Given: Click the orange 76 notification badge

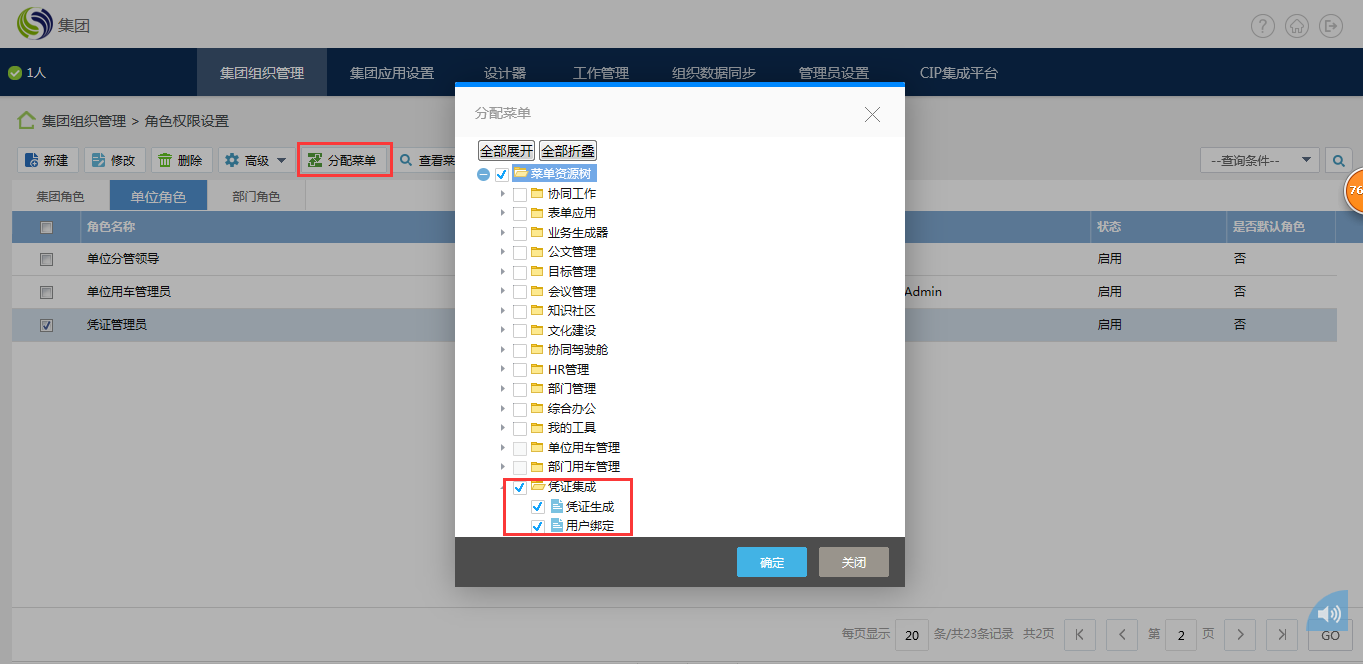Looking at the screenshot, I should click(1353, 190).
